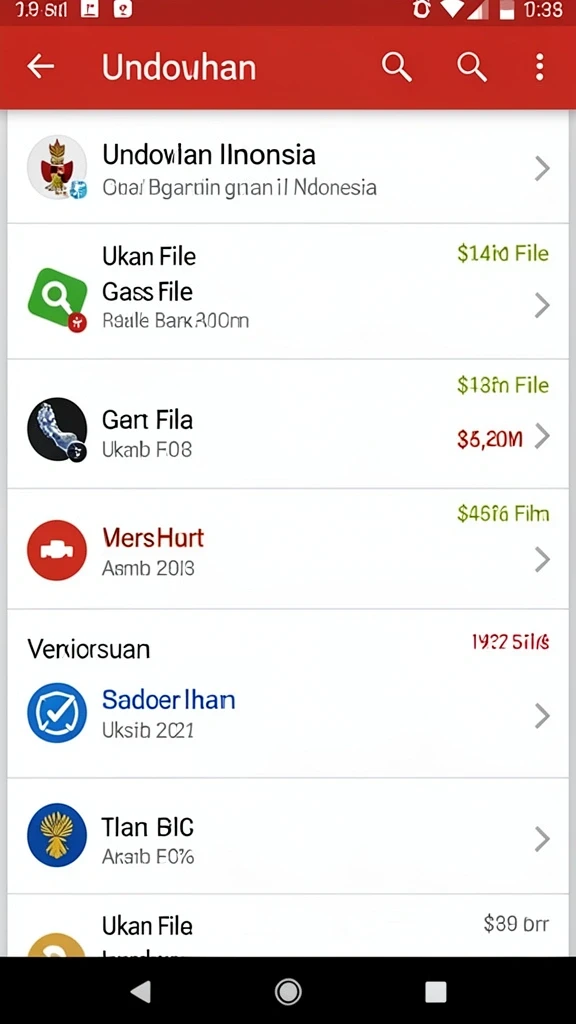The width and height of the screenshot is (576, 1024).
Task: Open chevron on the Tlan BIC row
Action: 542,839
